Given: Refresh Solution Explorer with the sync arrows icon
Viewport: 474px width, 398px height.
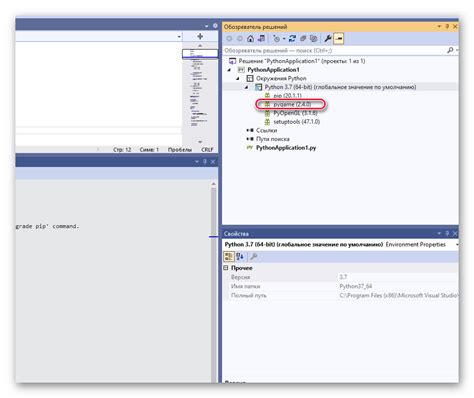Looking at the screenshot, I should [292, 39].
